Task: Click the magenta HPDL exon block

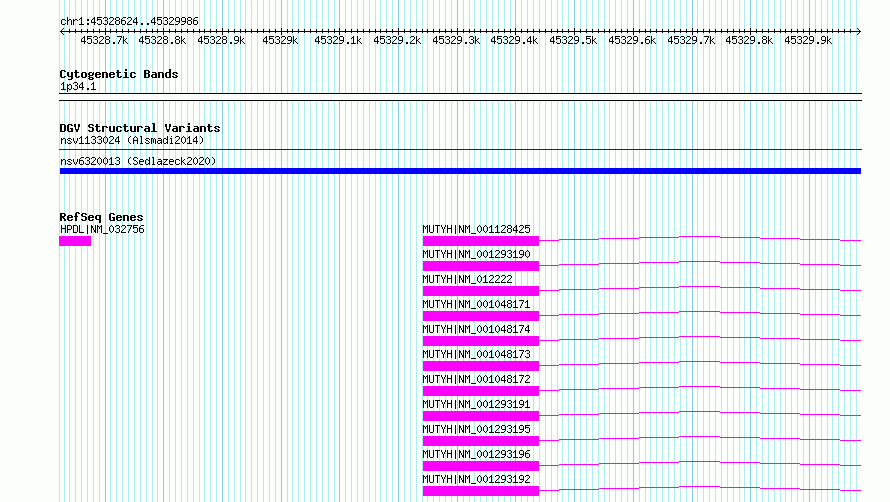Action: coord(75,241)
